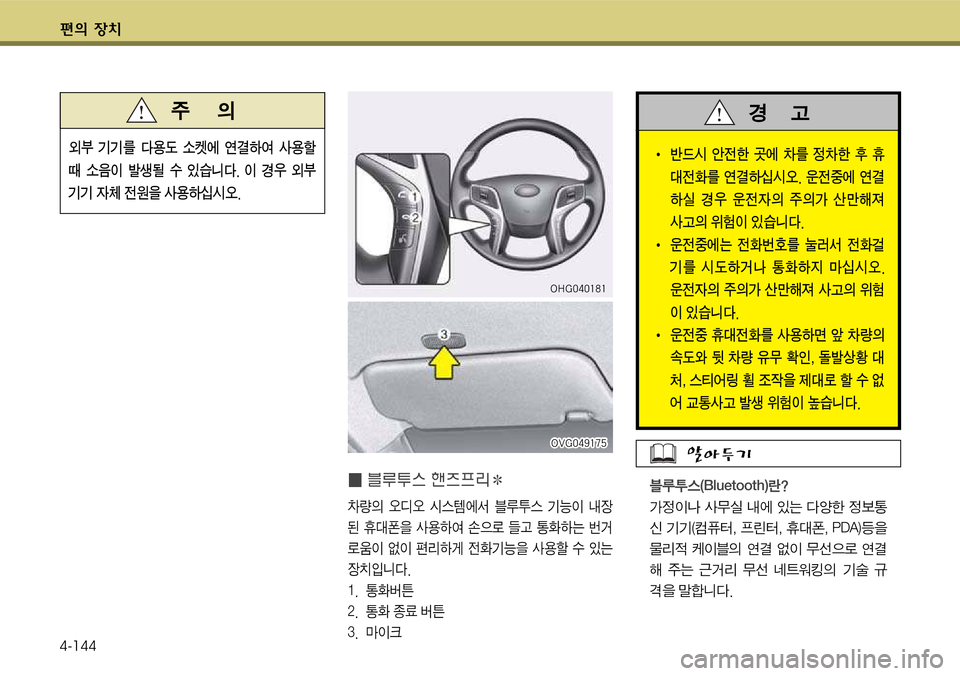The image size is (960, 676).
Task: Click the warning bullet starting '반드시 안전한 곳에'
Action: (770, 188)
